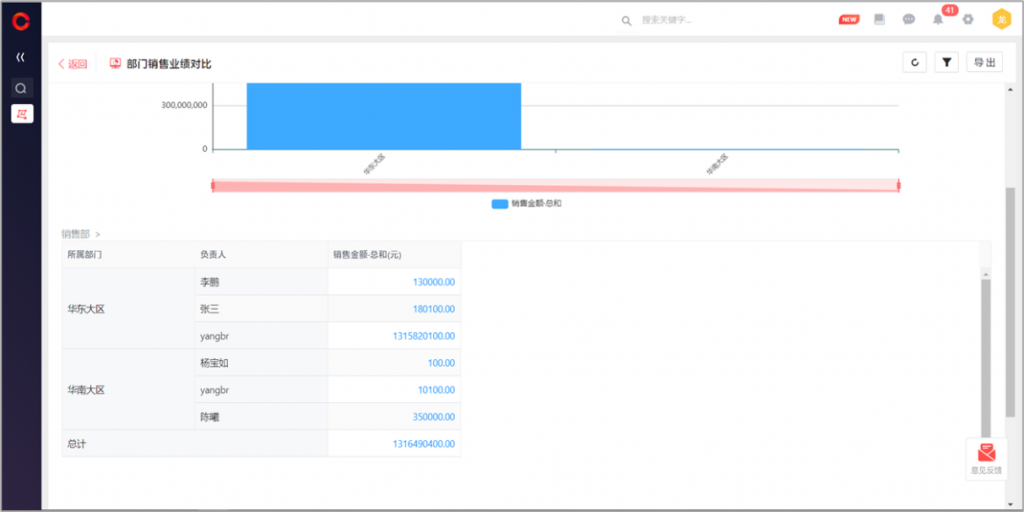Collapse the sidebar with double-chevron icon

[x=21, y=57]
